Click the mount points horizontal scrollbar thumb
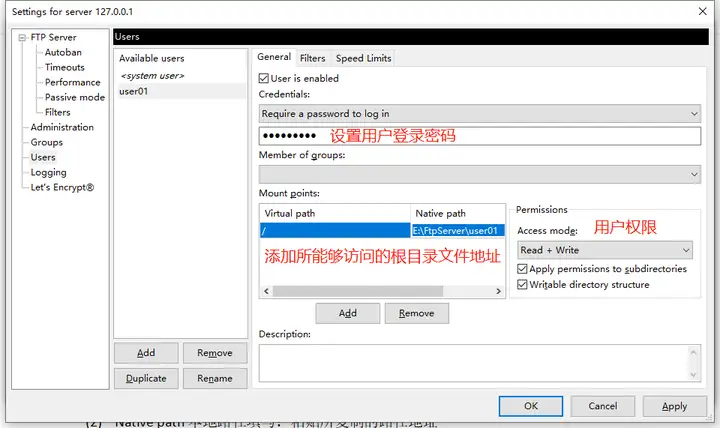Viewport: 720px width, 428px height. (x=358, y=291)
